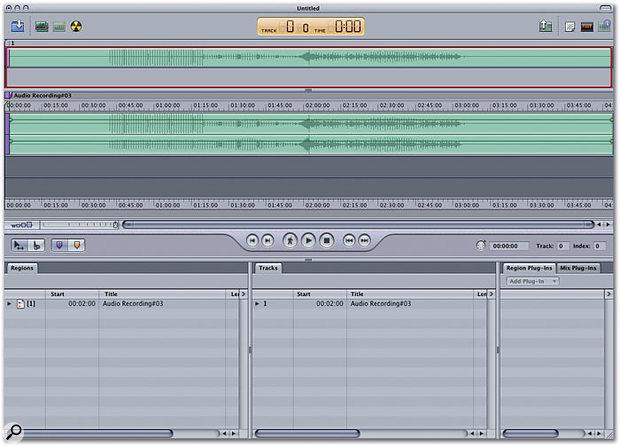This screenshot has width=620, height=446.
Task: Switch to the Mix Plug-Ins tab
Action: click(x=578, y=268)
